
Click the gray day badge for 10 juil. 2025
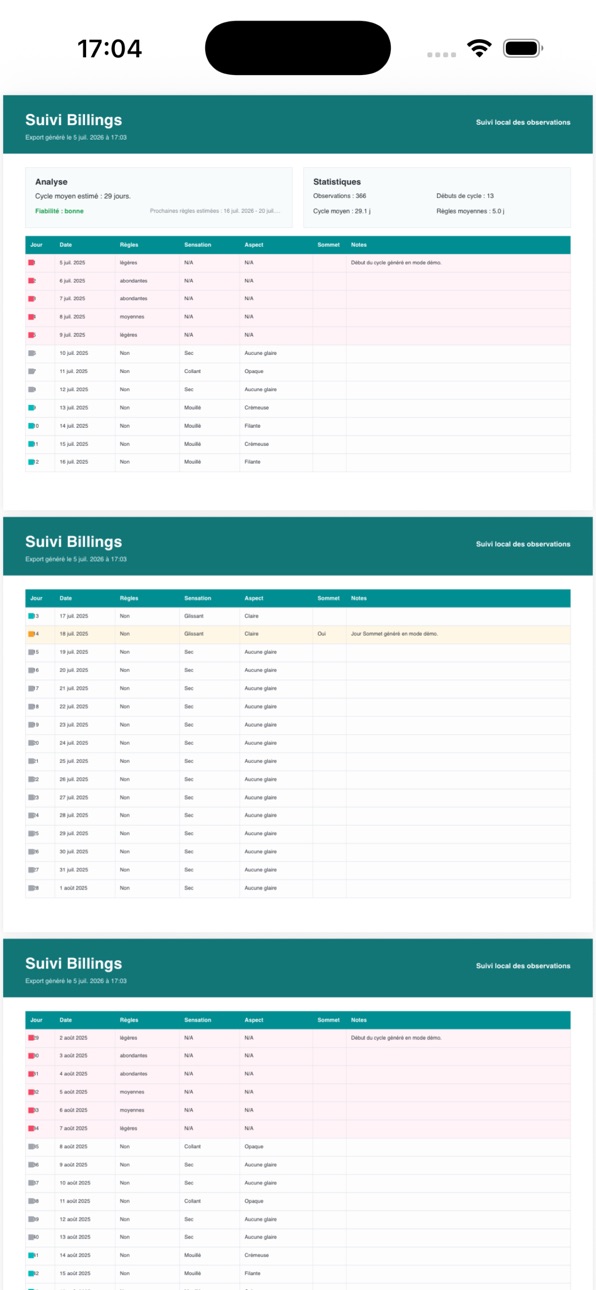click(32, 353)
